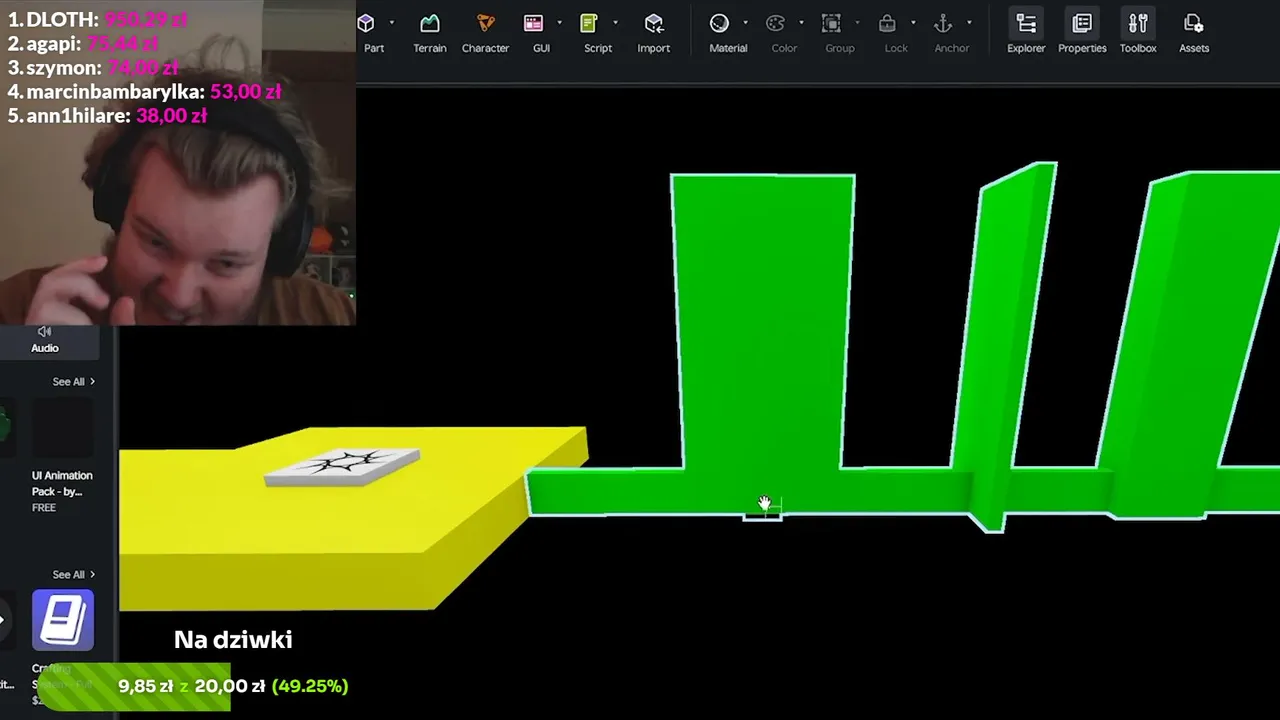
Task: Select the GUI insert icon
Action: (534, 23)
